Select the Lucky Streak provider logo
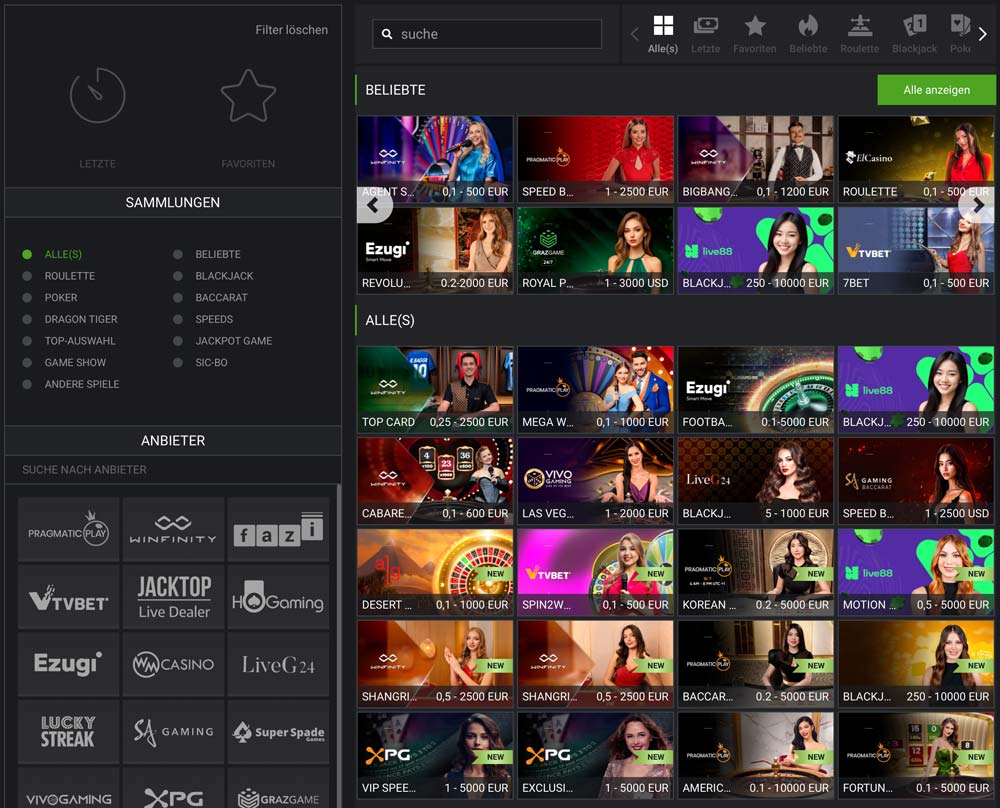 point(69,732)
